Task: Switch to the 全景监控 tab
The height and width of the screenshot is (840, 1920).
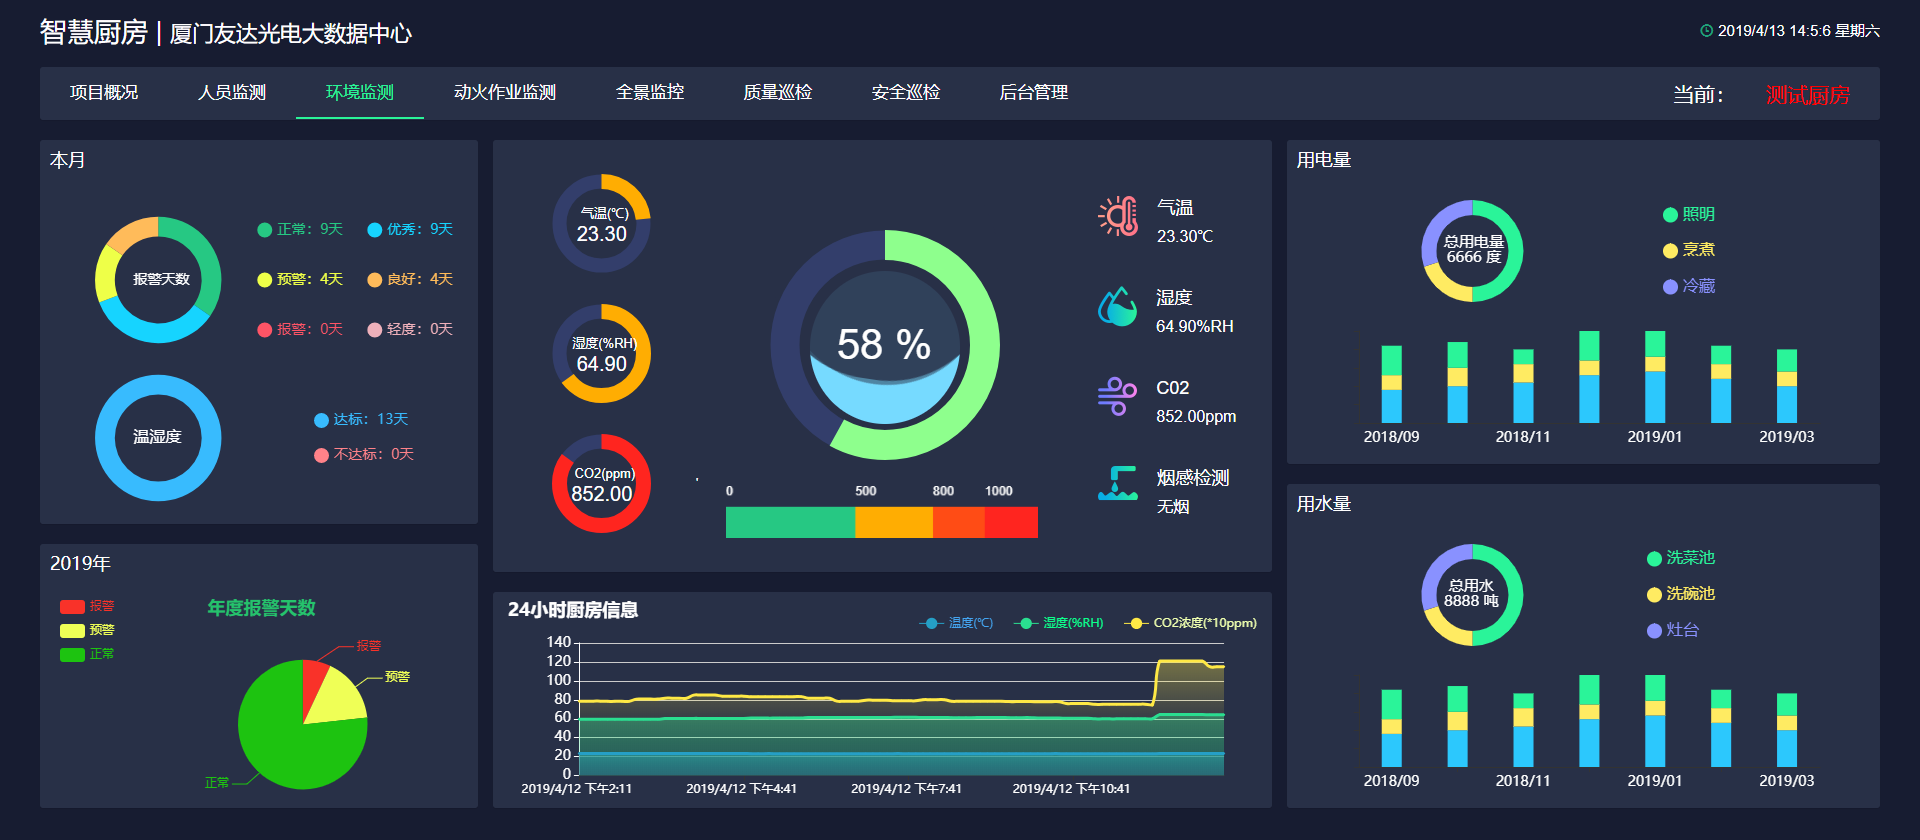Action: point(650,93)
